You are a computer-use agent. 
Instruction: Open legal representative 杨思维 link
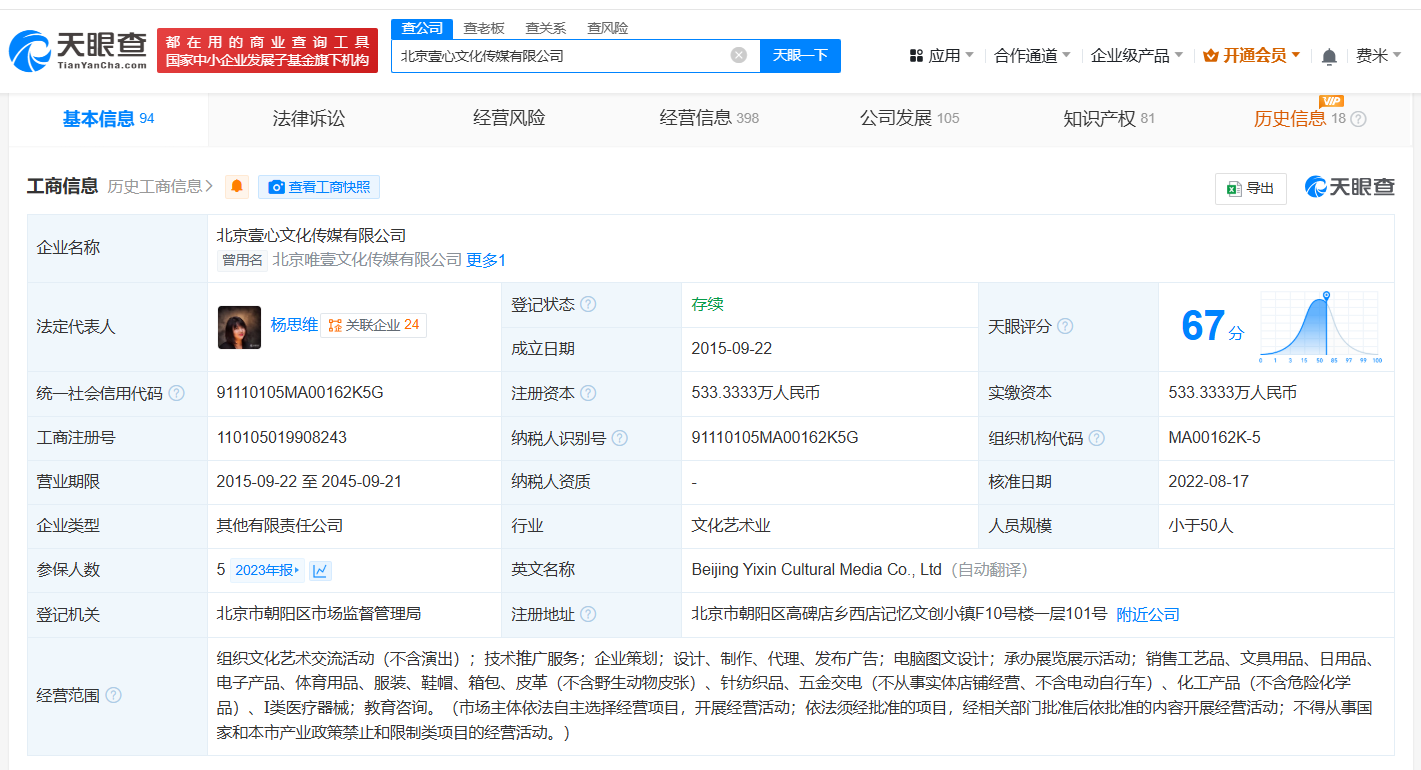coord(294,325)
